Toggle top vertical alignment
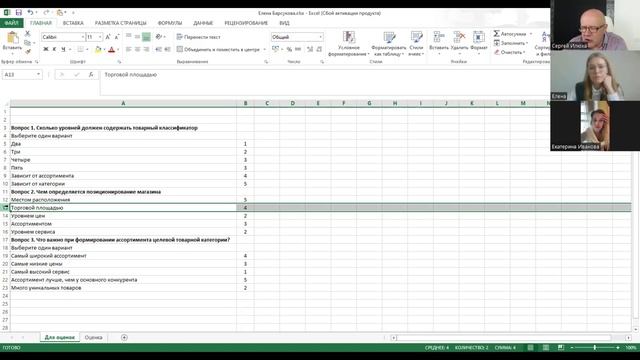 (129, 37)
